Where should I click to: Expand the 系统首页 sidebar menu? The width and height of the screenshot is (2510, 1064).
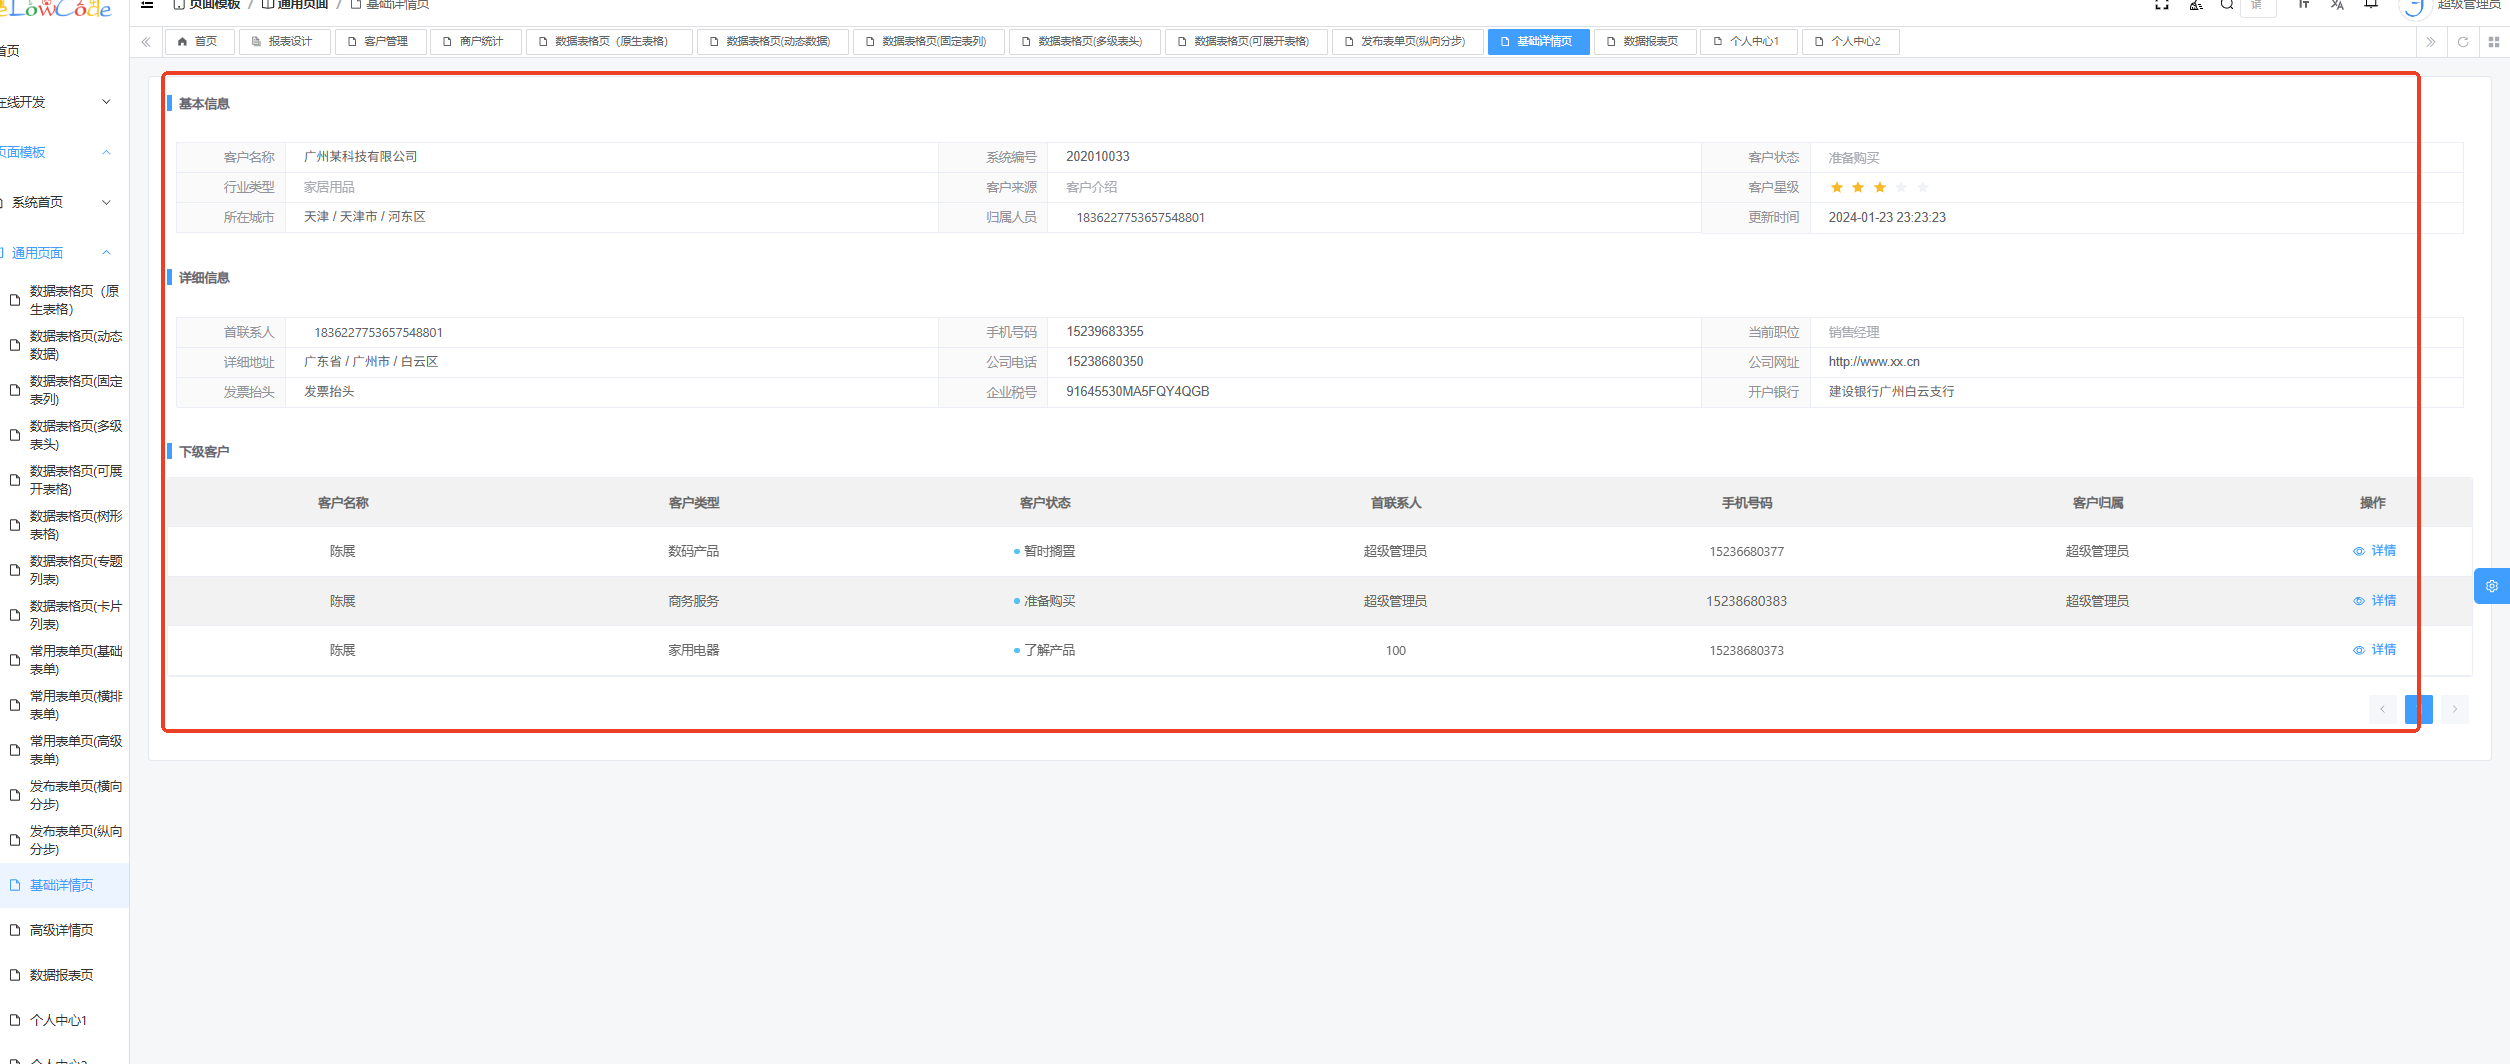click(60, 203)
